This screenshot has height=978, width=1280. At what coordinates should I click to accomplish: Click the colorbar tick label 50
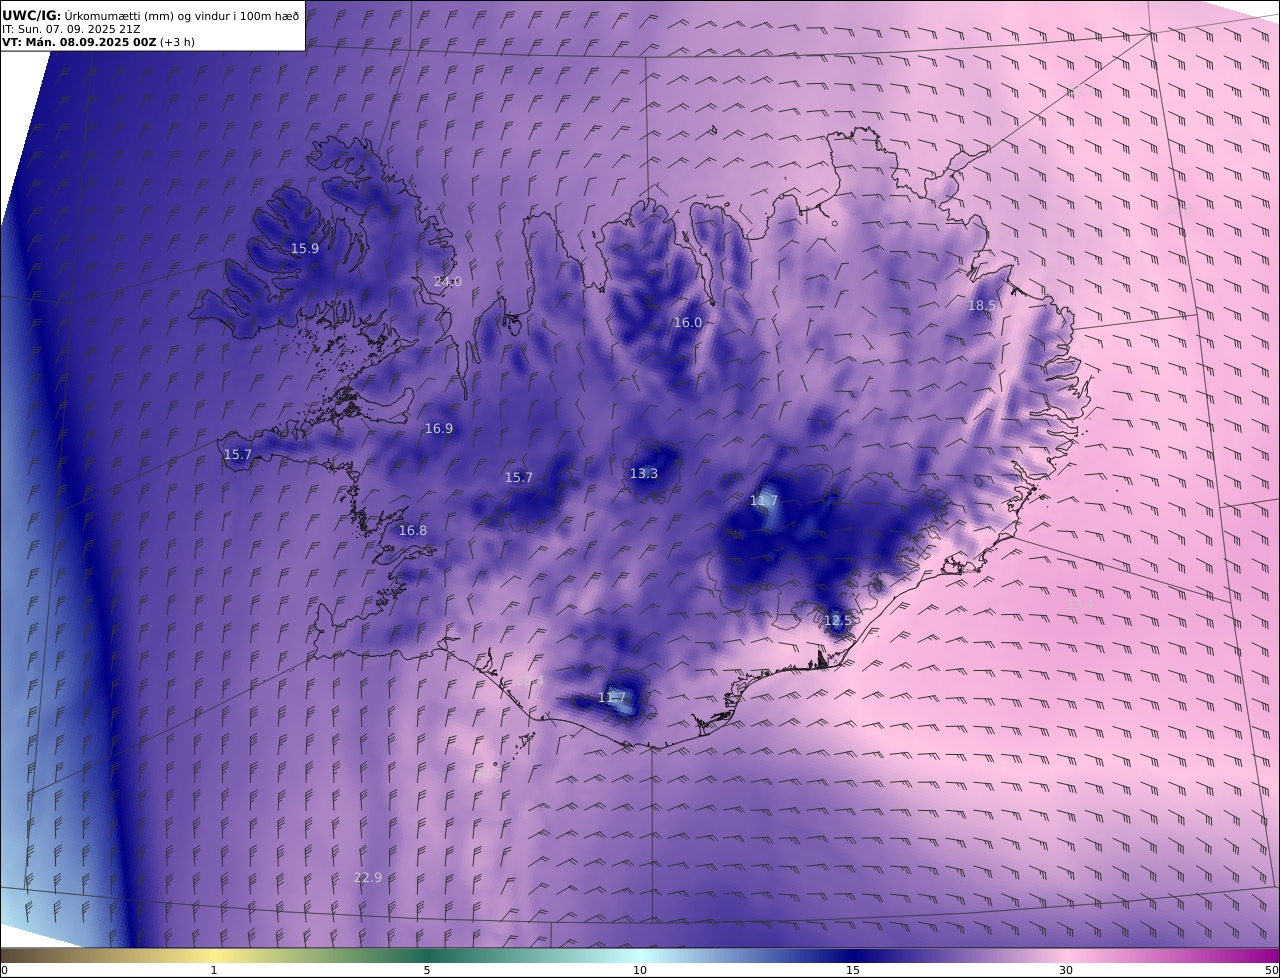(x=1272, y=970)
